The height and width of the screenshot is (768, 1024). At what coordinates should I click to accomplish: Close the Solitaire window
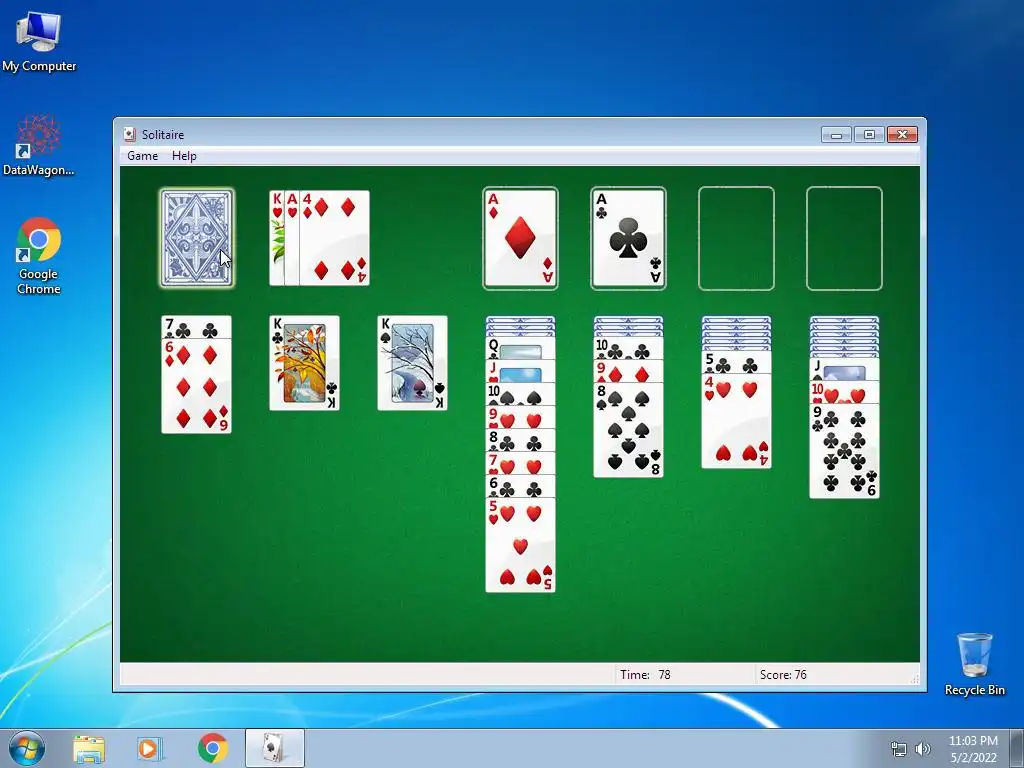[903, 135]
